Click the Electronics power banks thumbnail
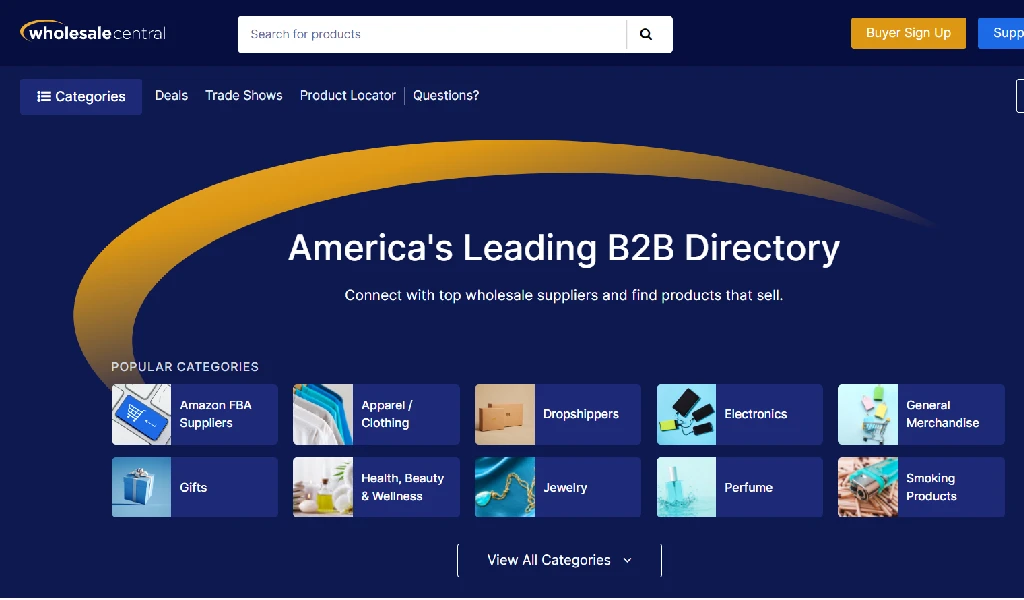The width and height of the screenshot is (1024, 600). (x=686, y=415)
